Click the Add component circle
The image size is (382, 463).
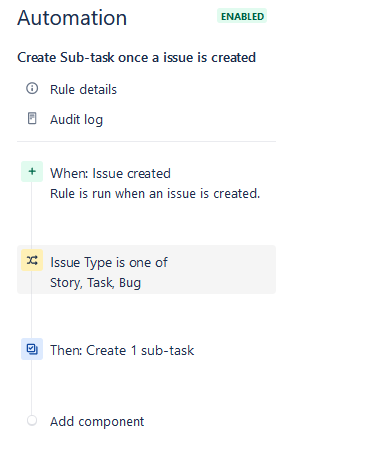click(32, 421)
